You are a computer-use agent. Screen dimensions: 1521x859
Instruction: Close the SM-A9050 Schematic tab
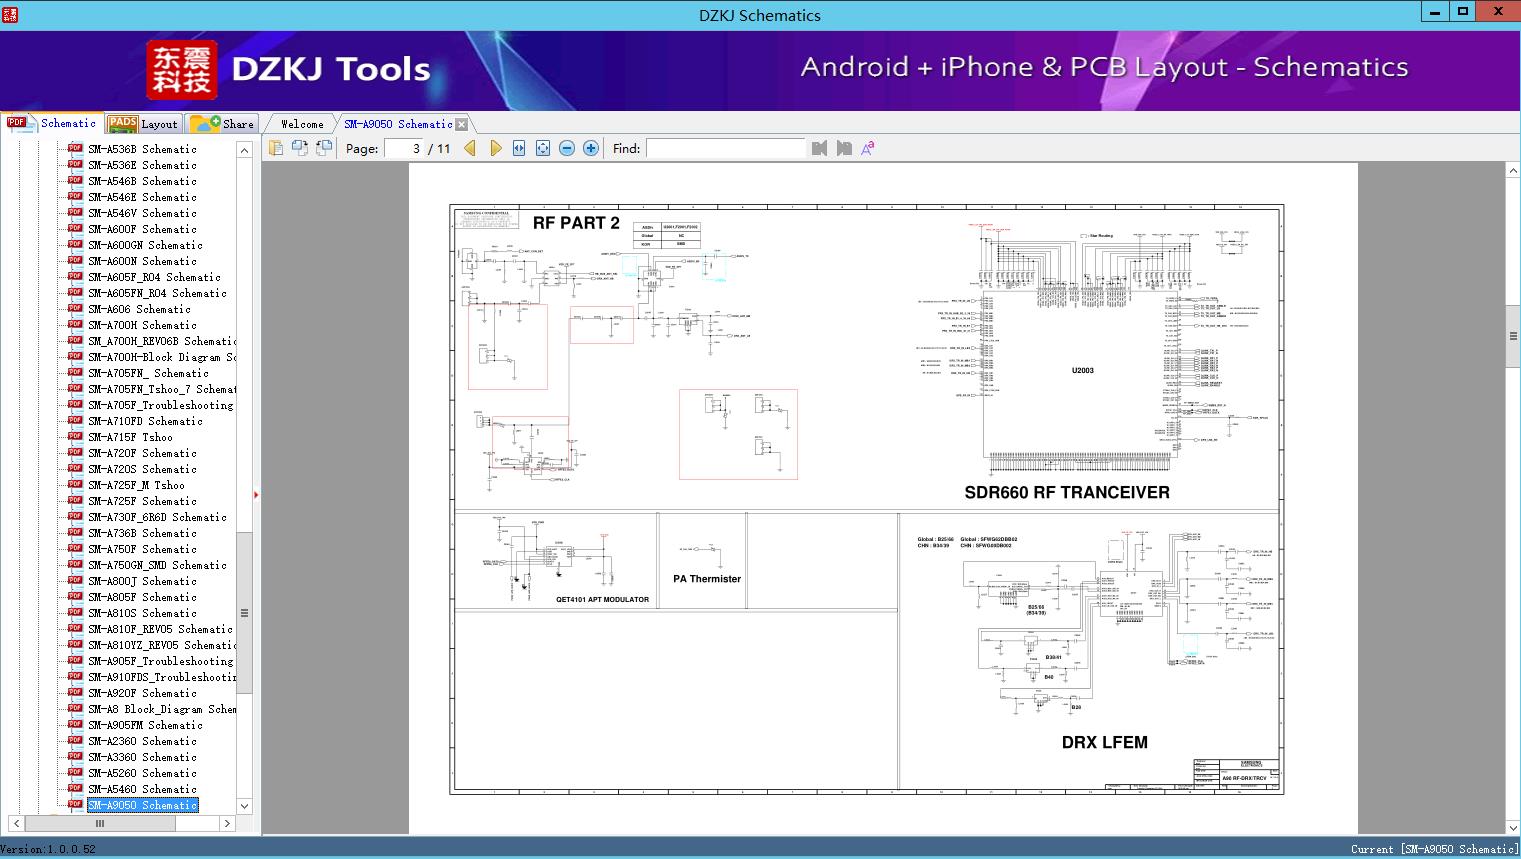click(x=461, y=124)
